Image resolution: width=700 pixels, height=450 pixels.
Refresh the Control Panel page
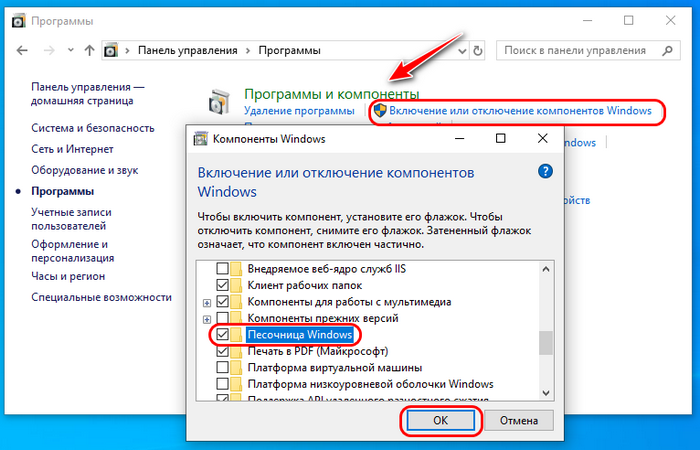pyautogui.click(x=478, y=51)
